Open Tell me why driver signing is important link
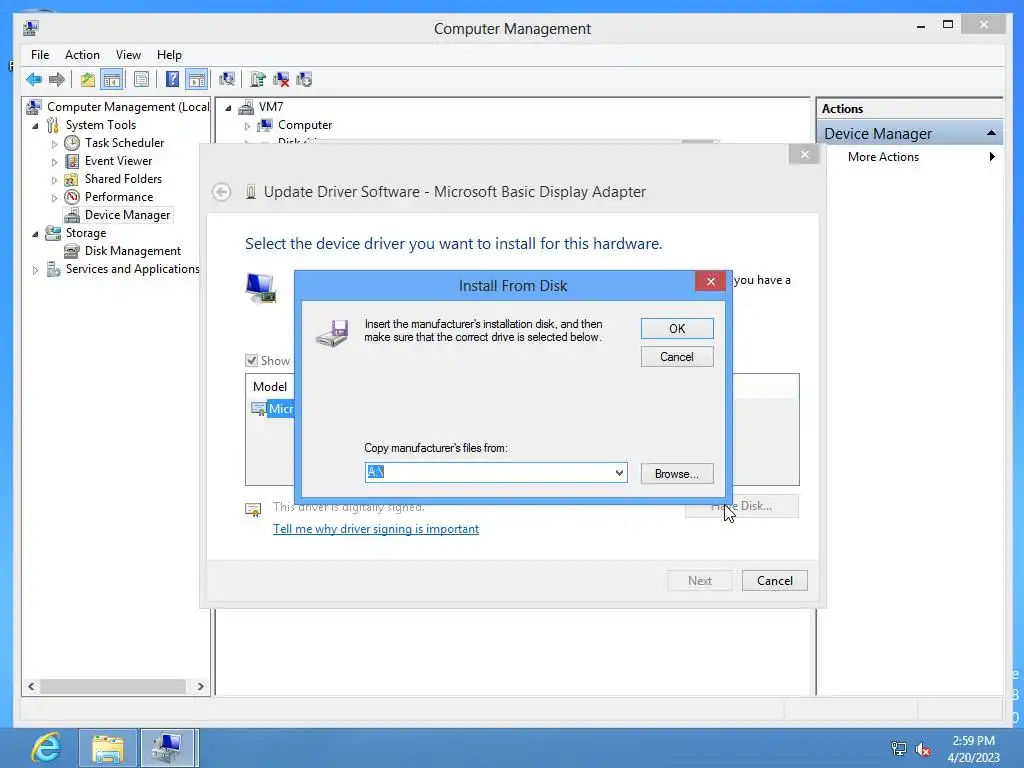The width and height of the screenshot is (1024, 768). point(376,529)
